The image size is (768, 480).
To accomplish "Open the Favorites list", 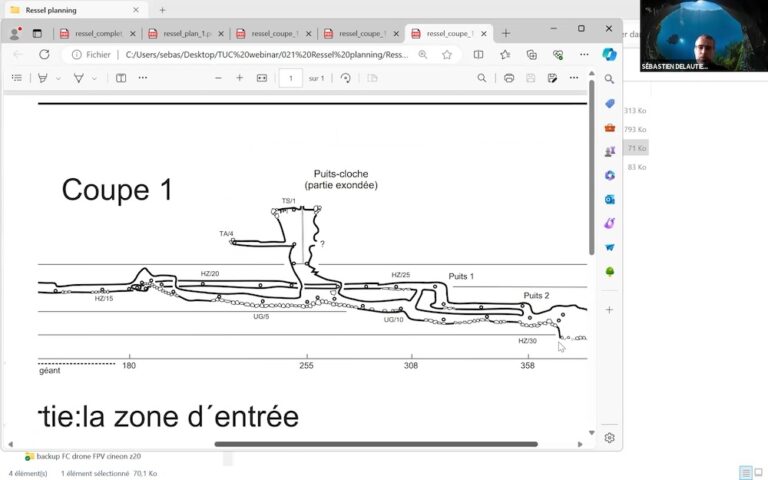I will pos(505,55).
